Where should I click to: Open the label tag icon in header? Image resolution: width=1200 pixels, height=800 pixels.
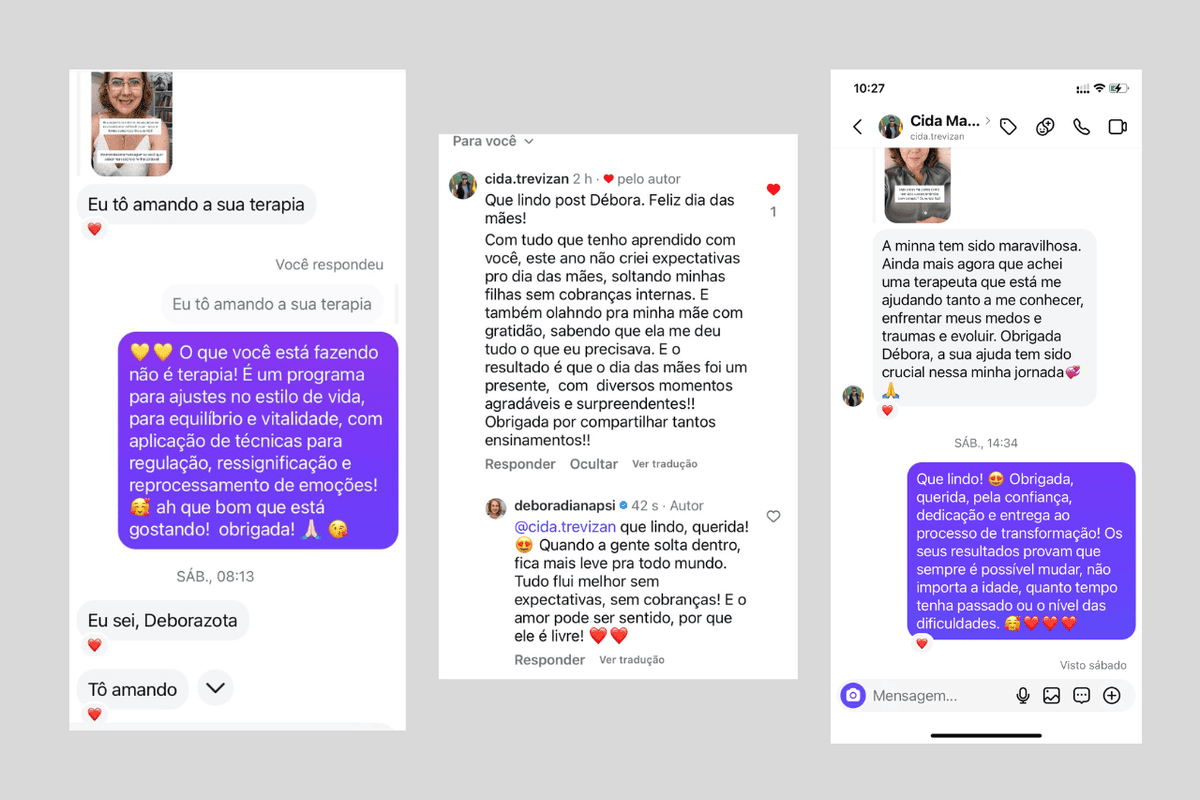click(1008, 127)
